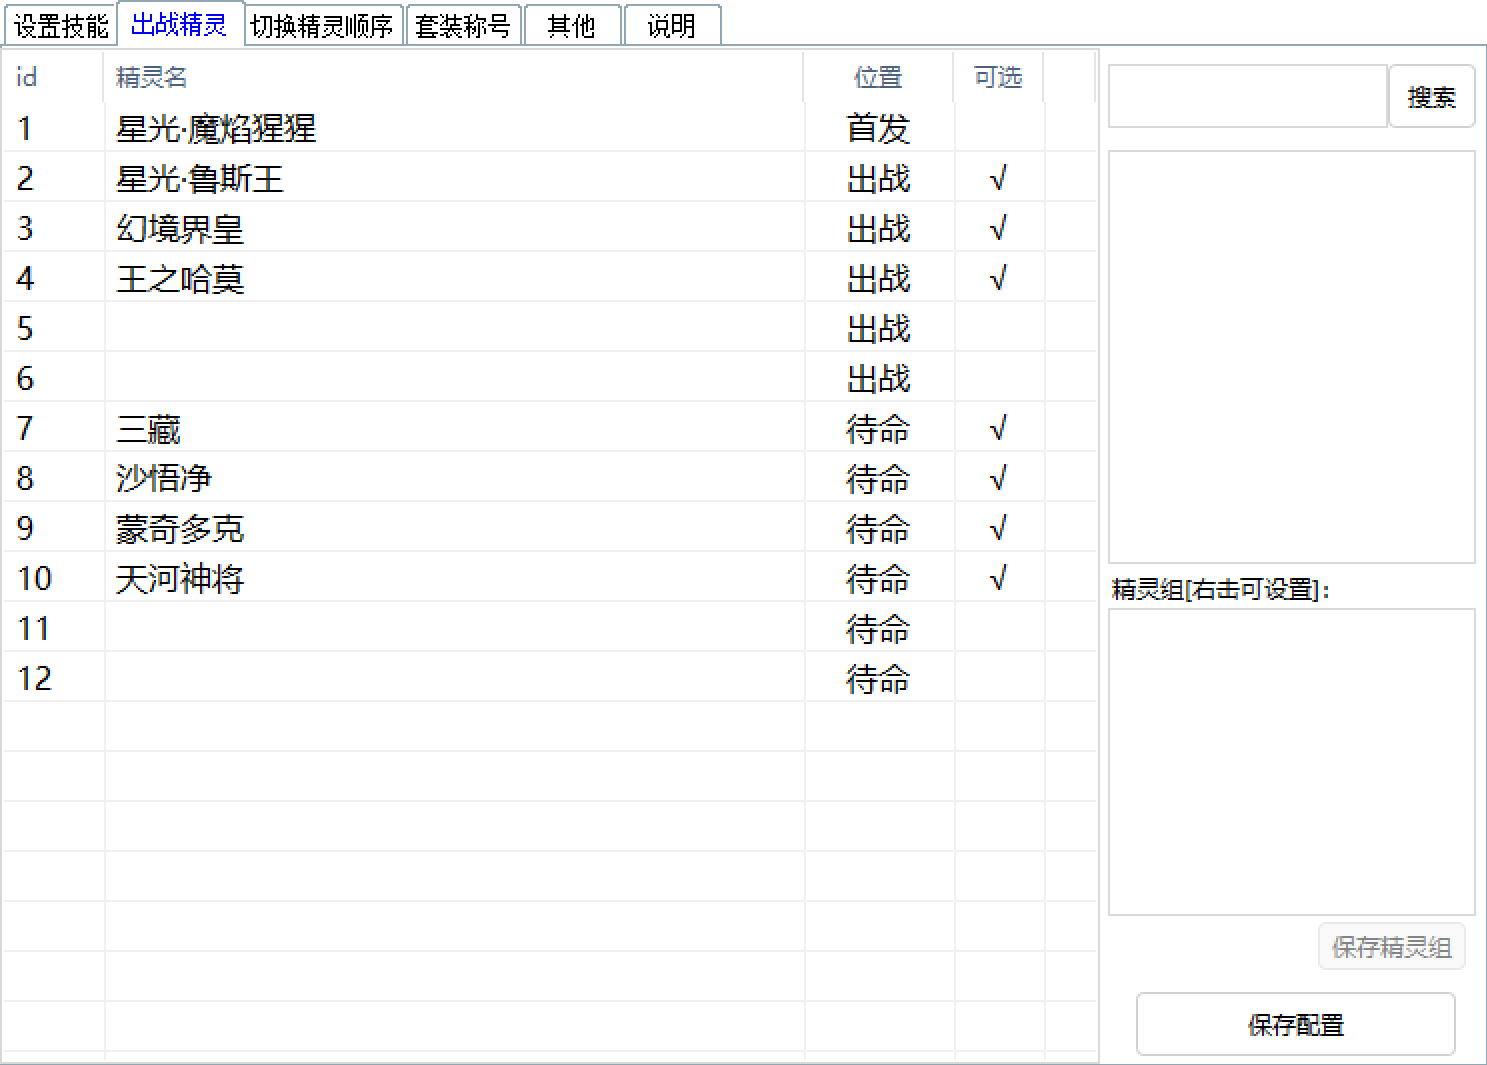Click the search results list box
This screenshot has height=1065, width=1487.
(1291, 357)
